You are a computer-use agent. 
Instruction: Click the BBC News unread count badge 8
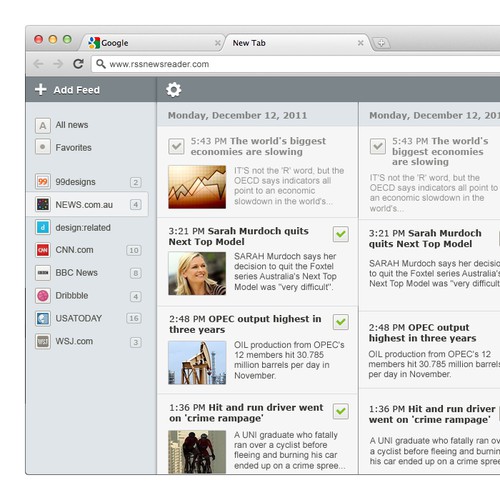pos(135,273)
